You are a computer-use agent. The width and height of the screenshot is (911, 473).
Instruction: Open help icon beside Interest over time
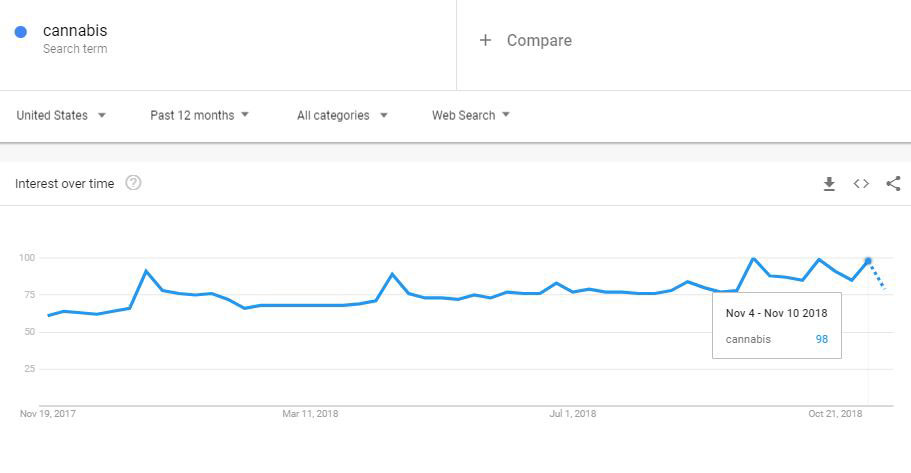(x=133, y=183)
